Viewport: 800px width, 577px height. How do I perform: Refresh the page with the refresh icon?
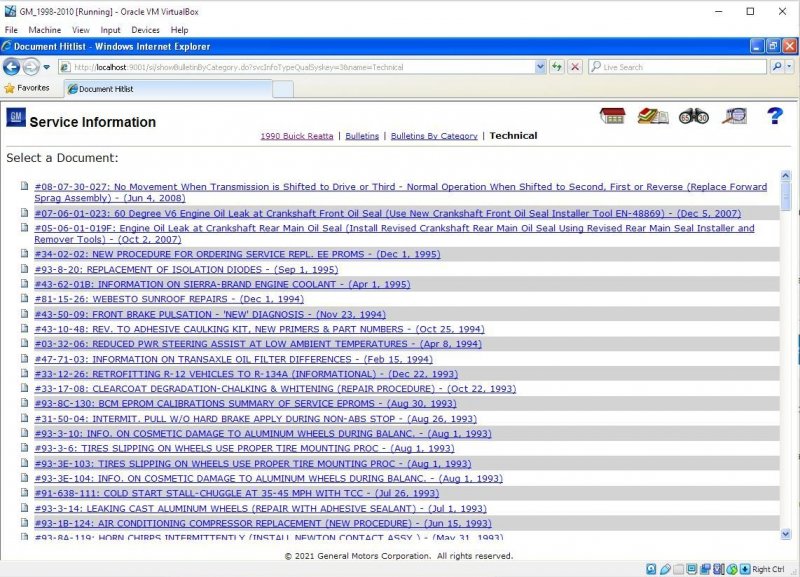point(557,66)
